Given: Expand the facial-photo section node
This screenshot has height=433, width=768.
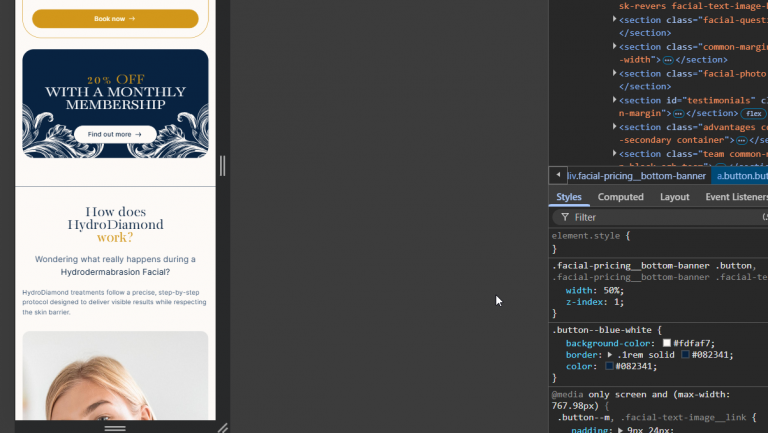Looking at the screenshot, I should pos(614,73).
